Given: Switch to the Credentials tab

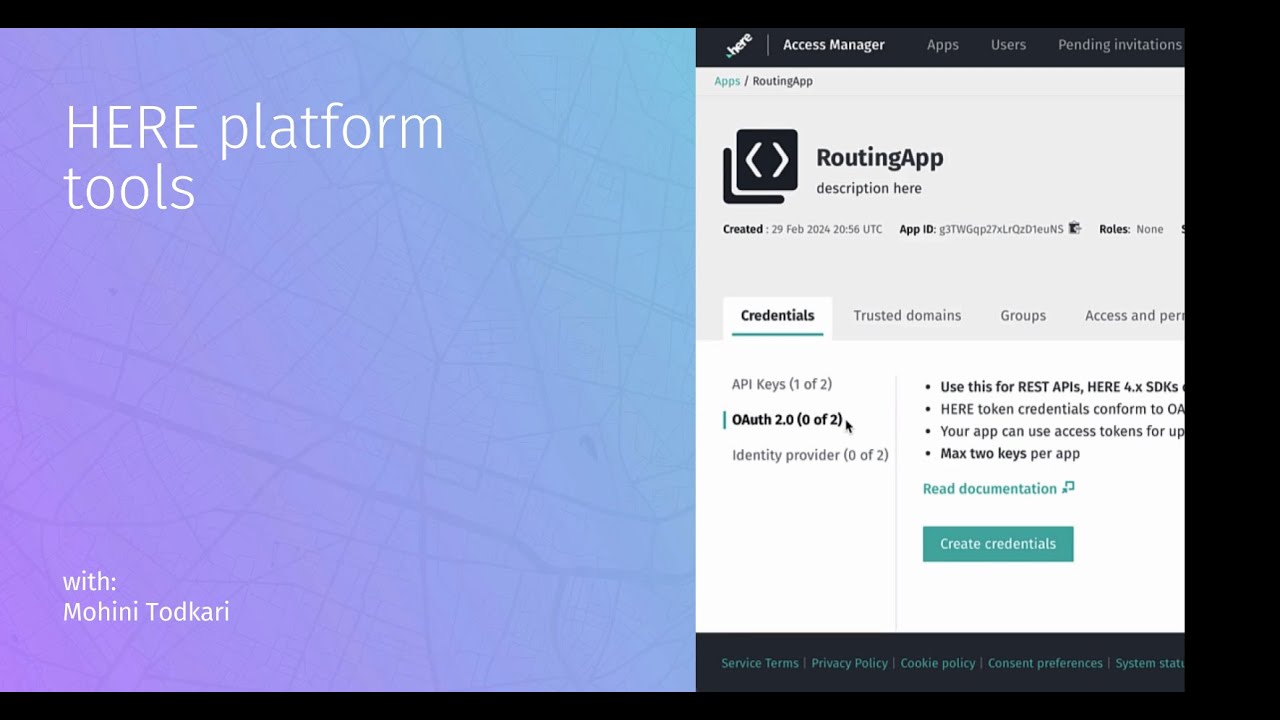Looking at the screenshot, I should pyautogui.click(x=777, y=315).
